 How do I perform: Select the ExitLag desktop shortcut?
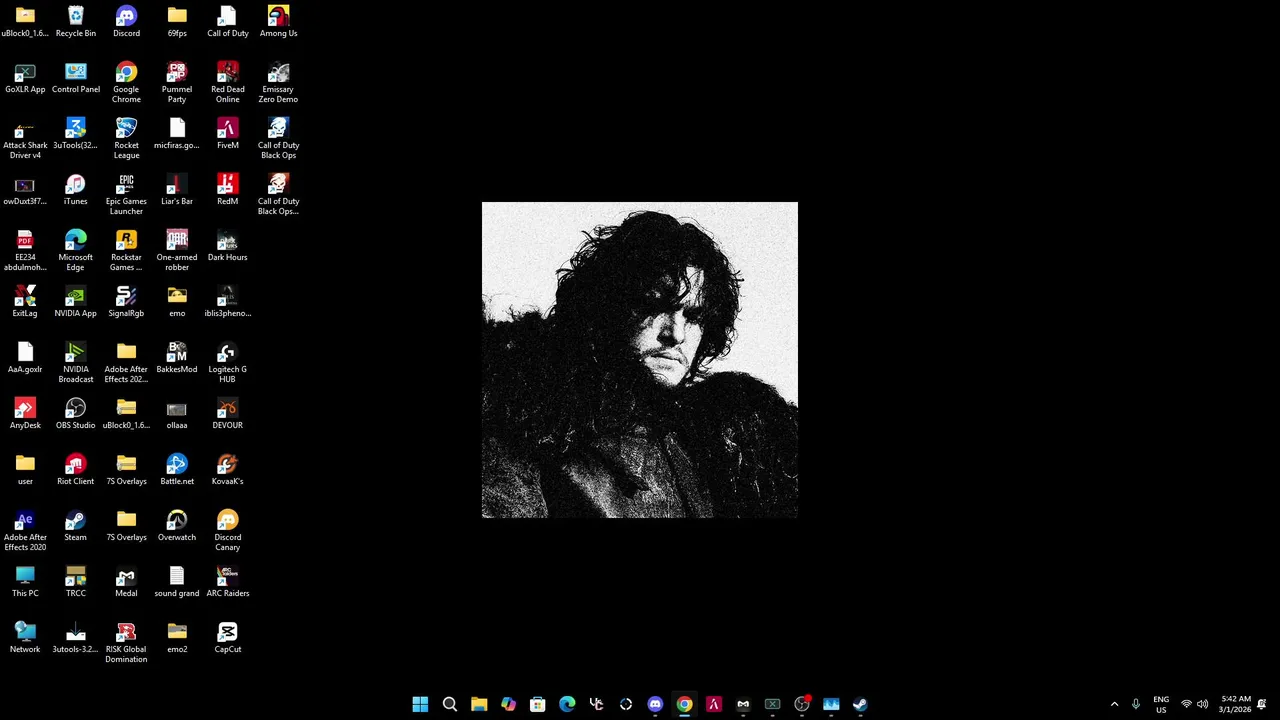[25, 302]
